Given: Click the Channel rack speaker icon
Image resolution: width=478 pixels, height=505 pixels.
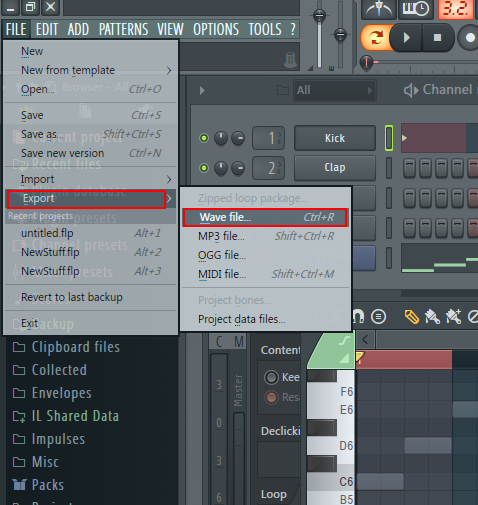Looking at the screenshot, I should [x=411, y=90].
